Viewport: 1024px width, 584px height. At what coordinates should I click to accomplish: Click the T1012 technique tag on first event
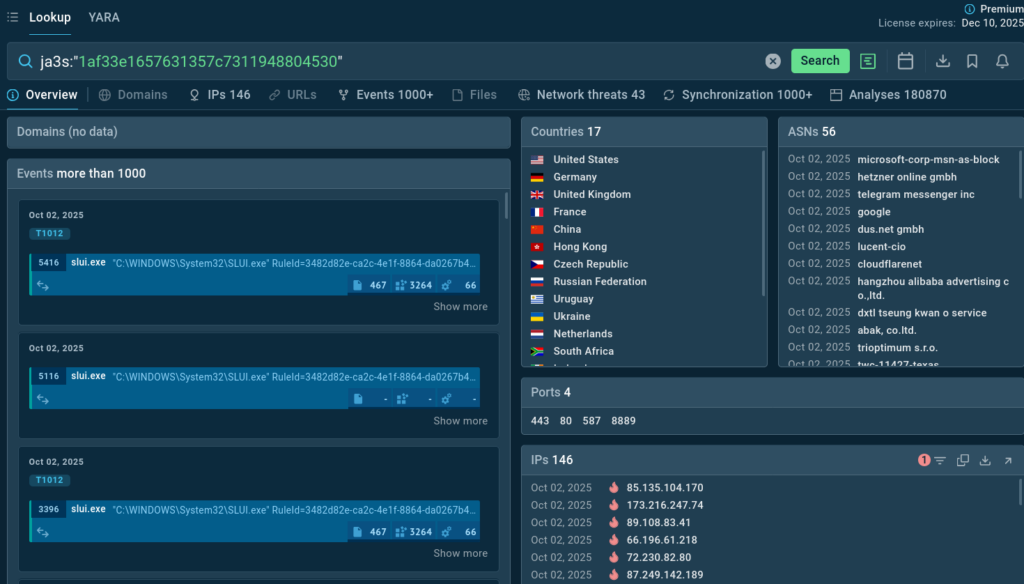48,234
